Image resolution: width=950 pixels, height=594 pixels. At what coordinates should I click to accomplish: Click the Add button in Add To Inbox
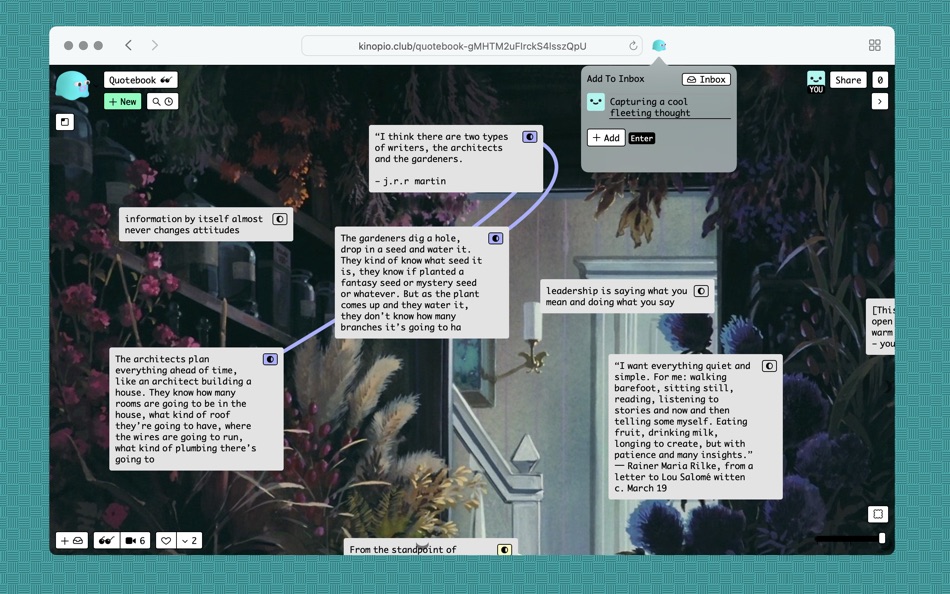click(x=606, y=138)
